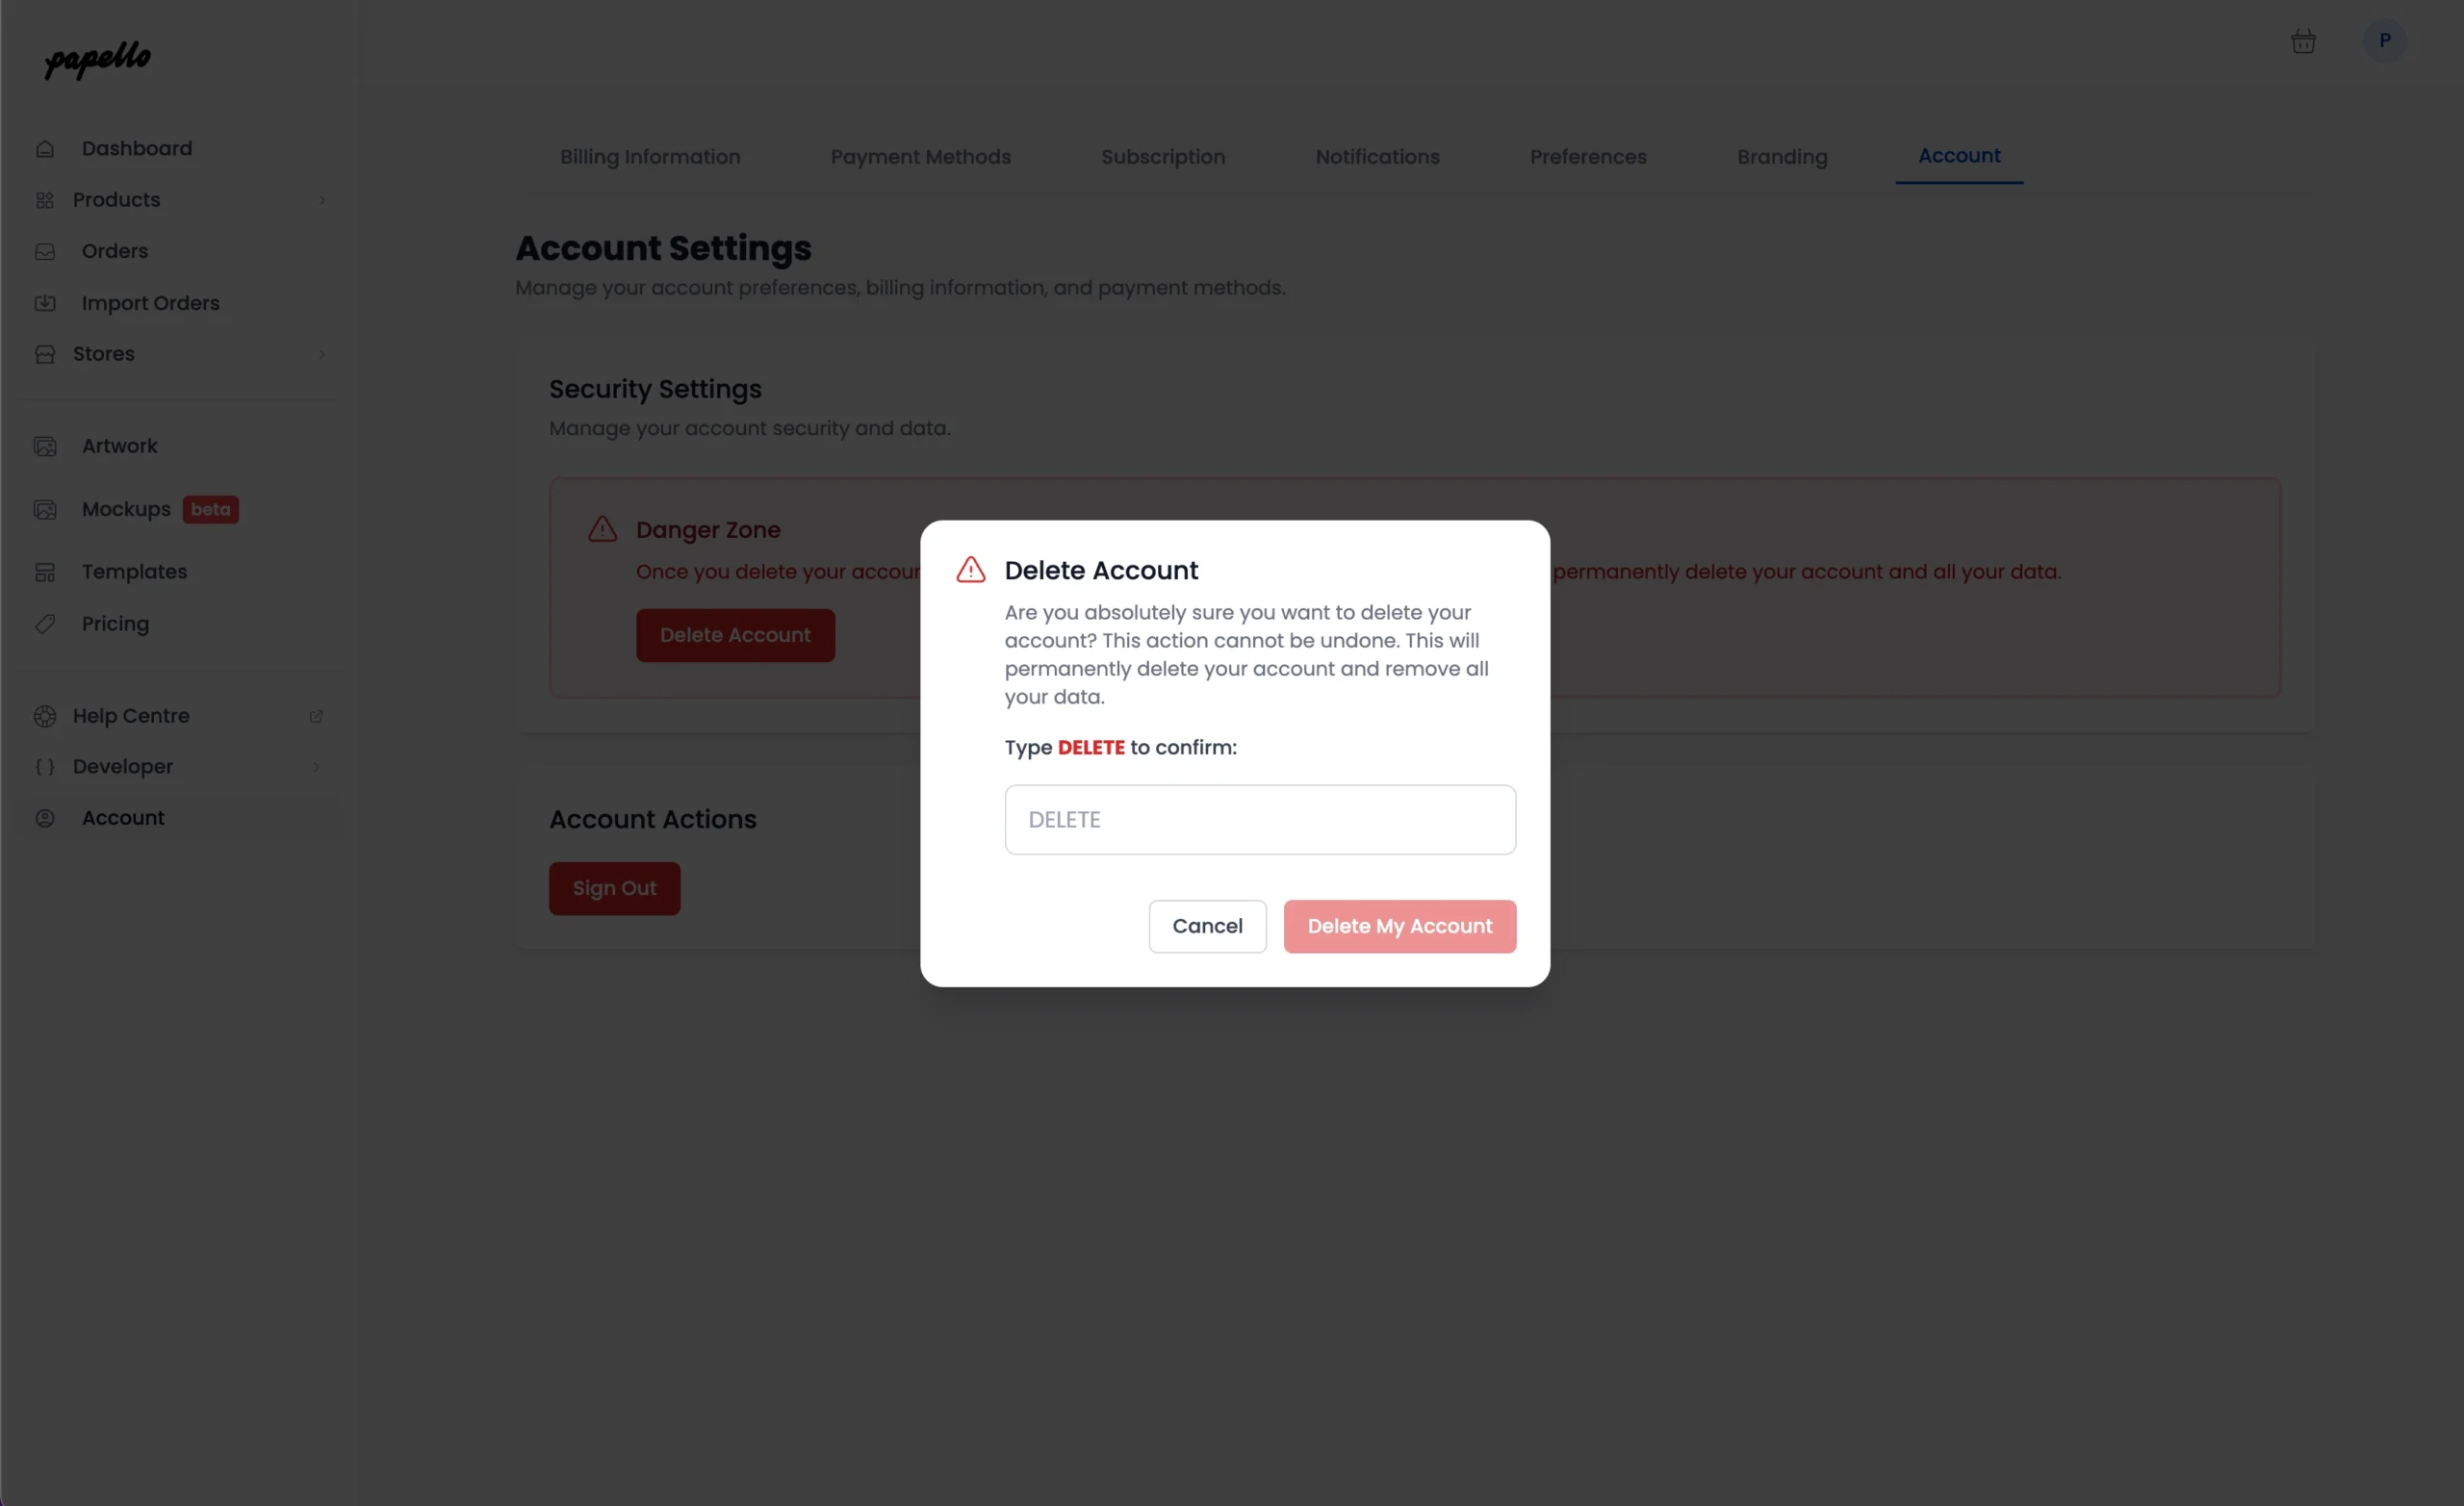Expand the Developer submenu chevron

(316, 767)
